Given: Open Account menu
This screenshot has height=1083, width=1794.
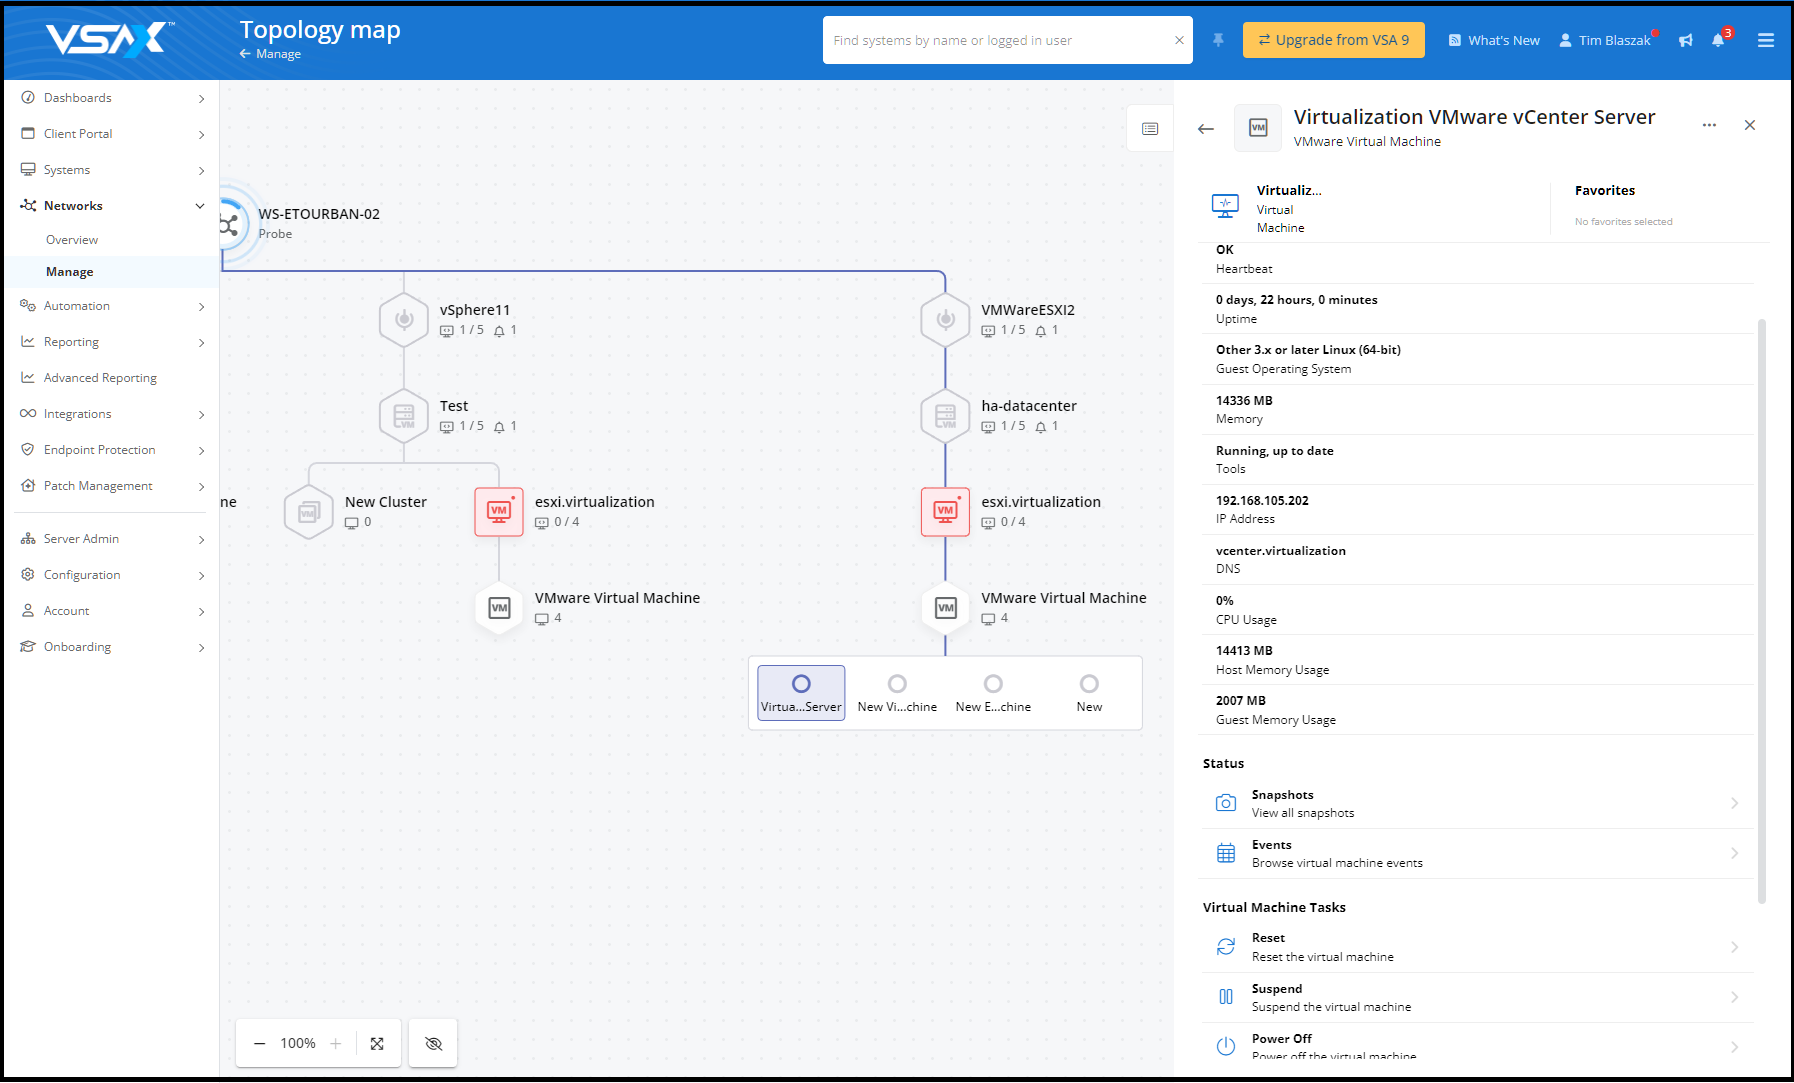Looking at the screenshot, I should (112, 611).
